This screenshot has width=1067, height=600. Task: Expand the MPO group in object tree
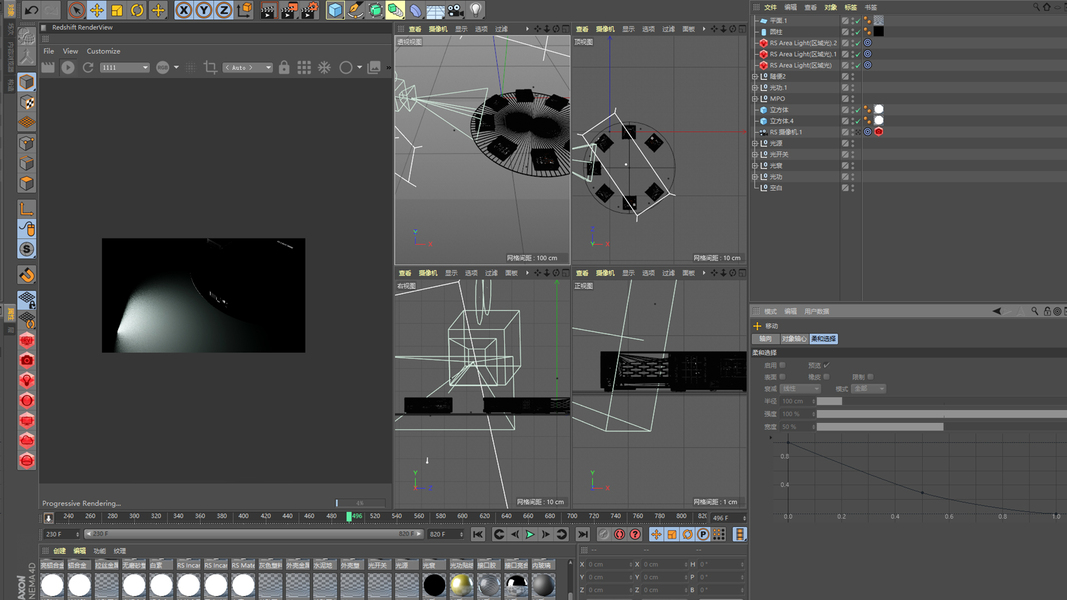click(755, 99)
